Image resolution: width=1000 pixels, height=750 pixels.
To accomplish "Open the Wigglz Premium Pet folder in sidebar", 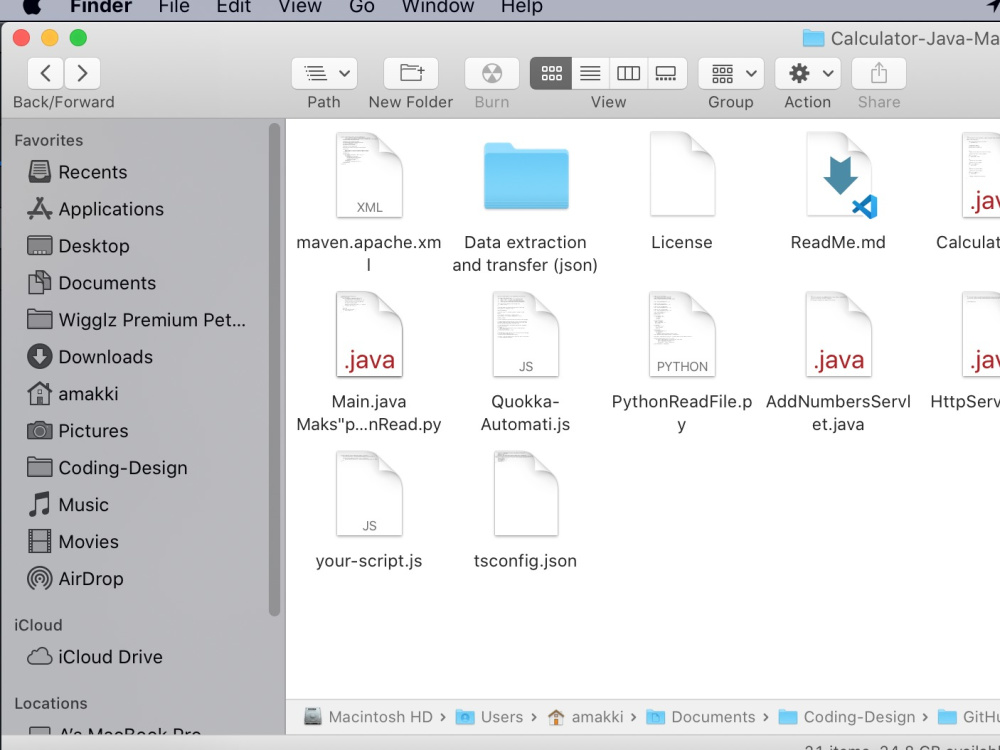I will point(136,320).
